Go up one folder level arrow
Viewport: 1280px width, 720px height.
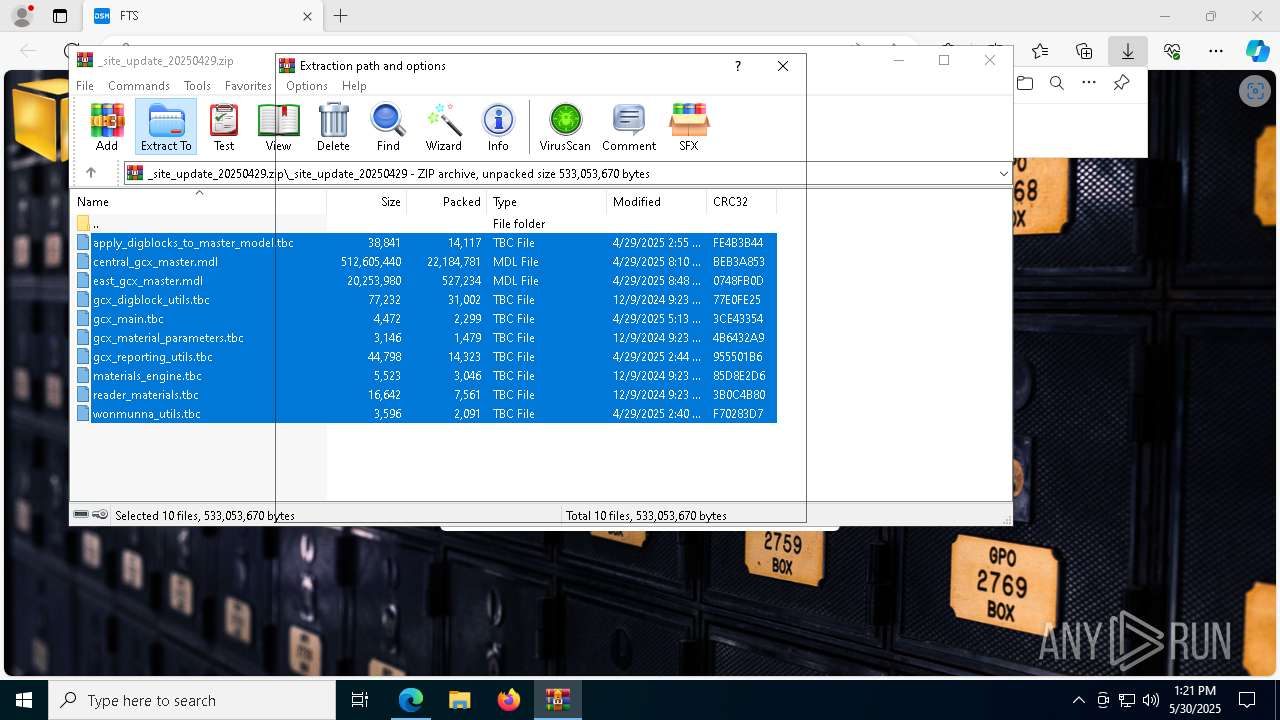(91, 173)
